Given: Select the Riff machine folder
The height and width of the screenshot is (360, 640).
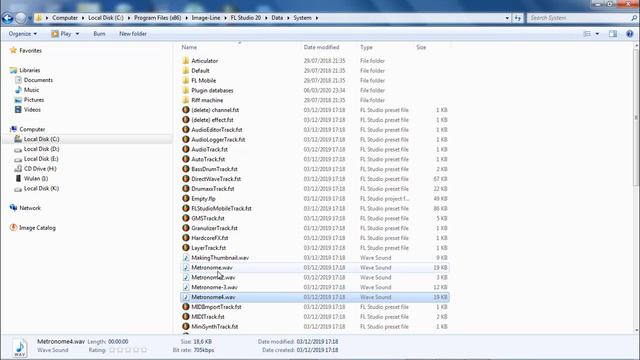Looking at the screenshot, I should point(207,100).
